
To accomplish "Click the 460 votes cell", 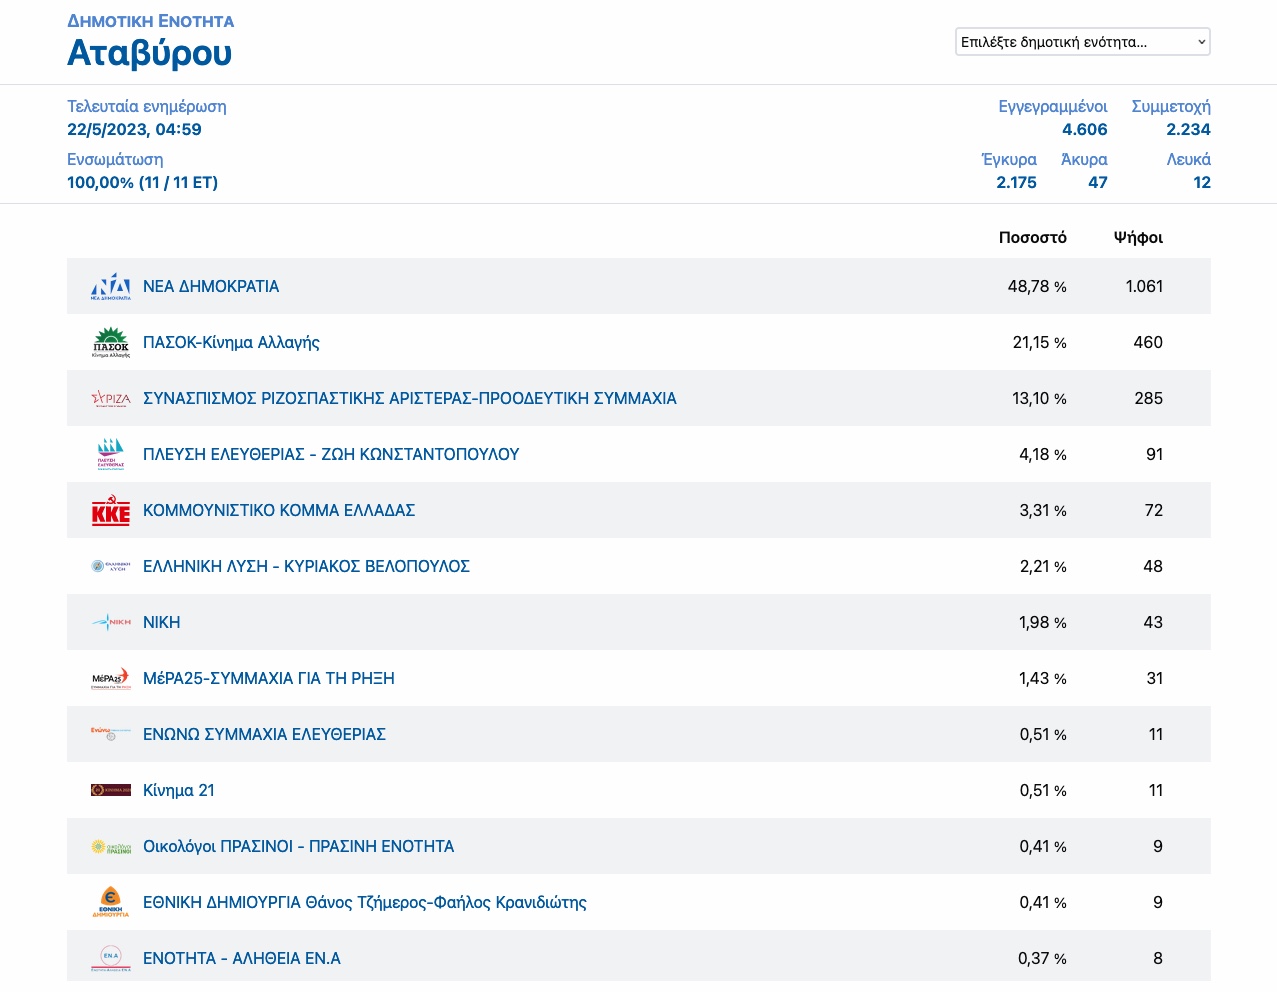I will 1148,342.
